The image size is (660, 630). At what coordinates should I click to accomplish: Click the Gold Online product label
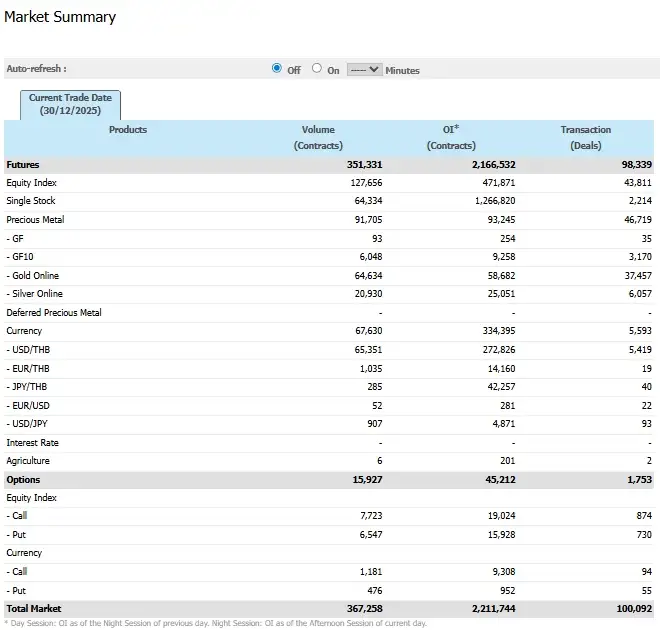point(35,275)
